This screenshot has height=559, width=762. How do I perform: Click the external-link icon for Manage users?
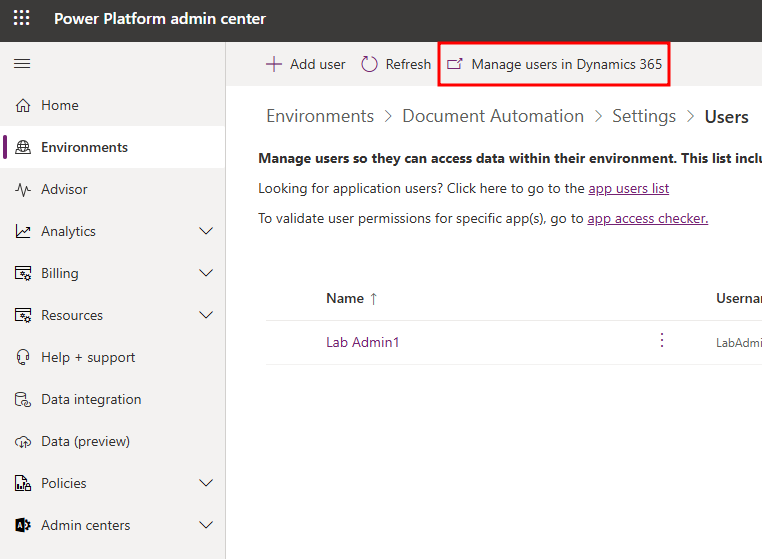[x=455, y=64]
